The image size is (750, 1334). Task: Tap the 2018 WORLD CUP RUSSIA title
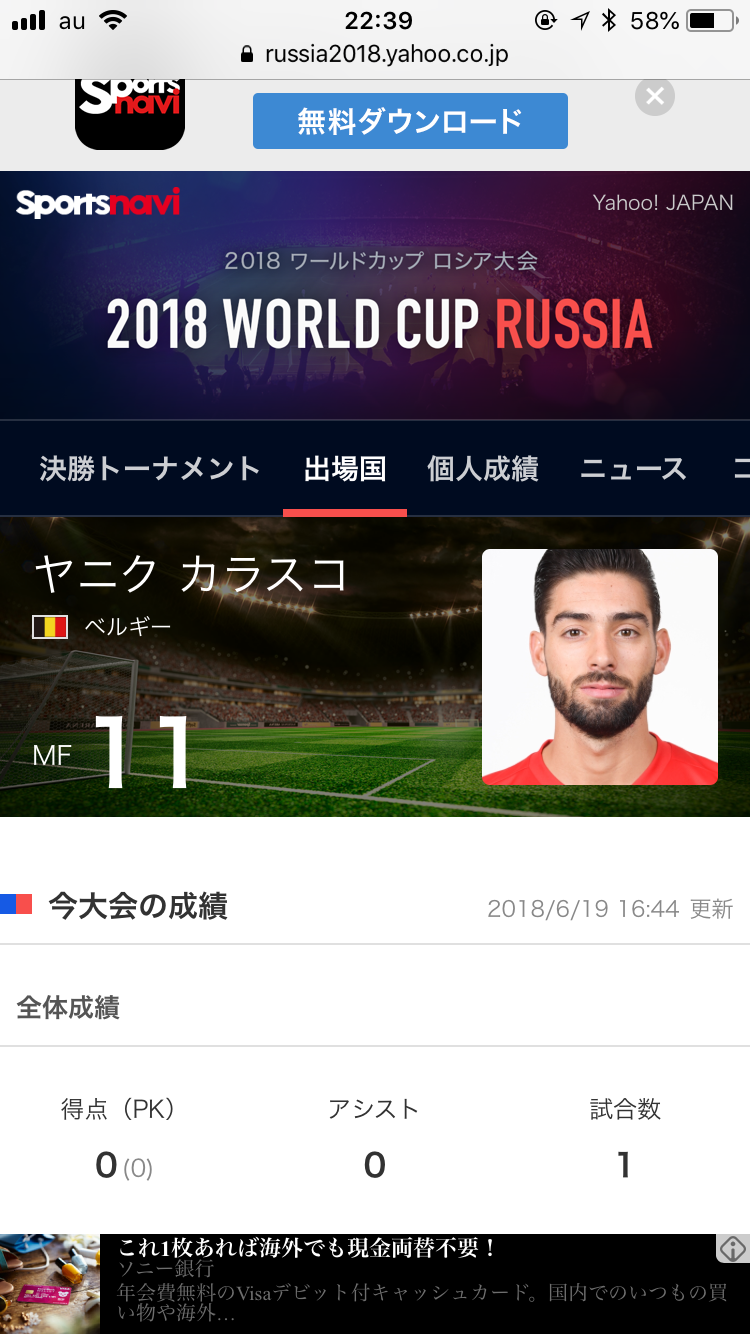pyautogui.click(x=379, y=324)
